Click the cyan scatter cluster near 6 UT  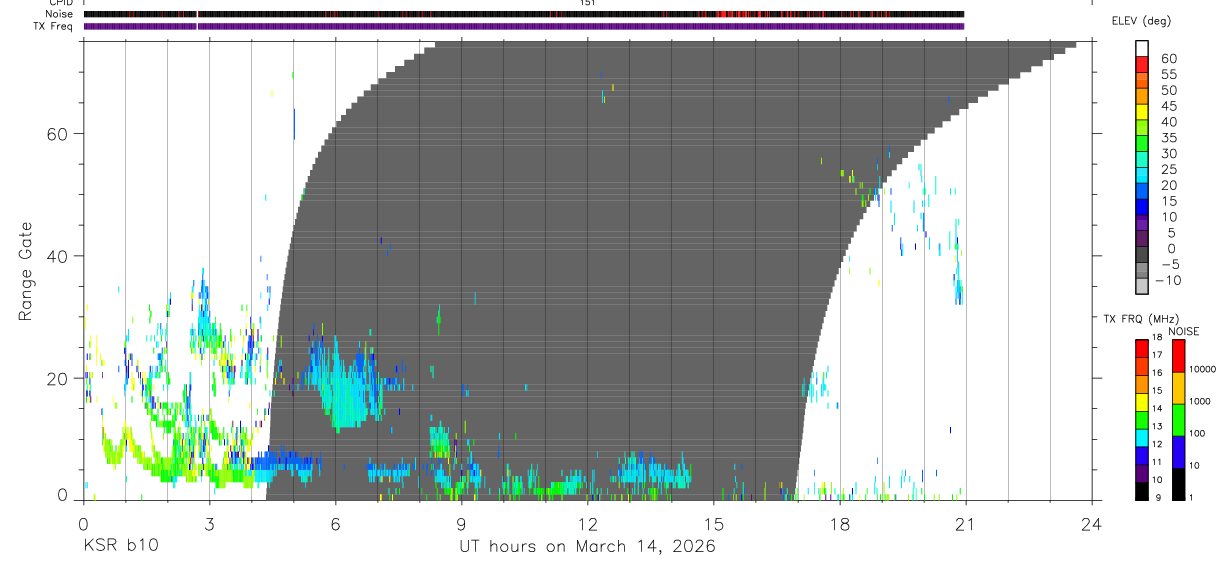point(345,385)
